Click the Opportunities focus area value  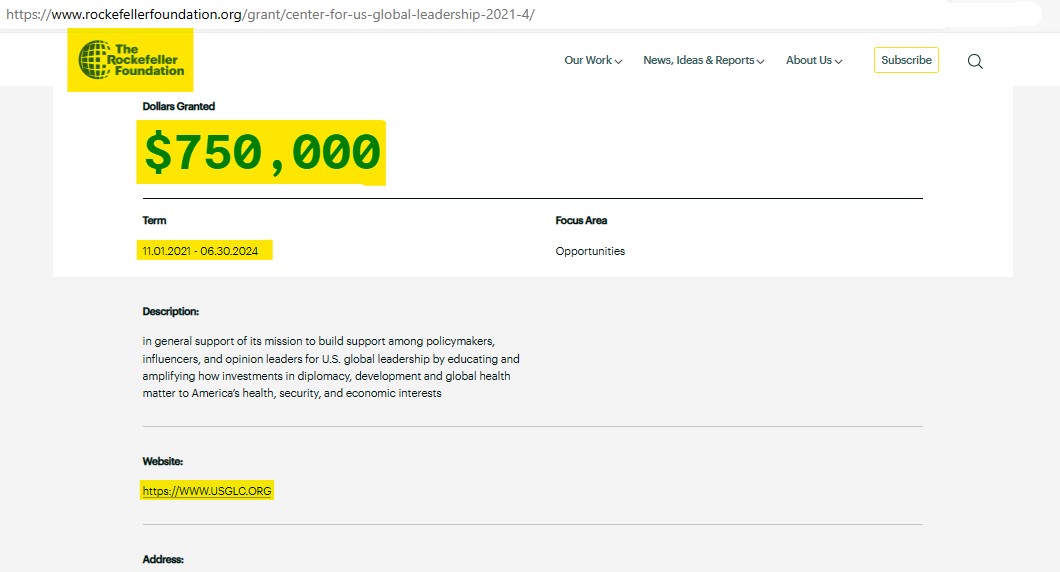click(x=590, y=251)
